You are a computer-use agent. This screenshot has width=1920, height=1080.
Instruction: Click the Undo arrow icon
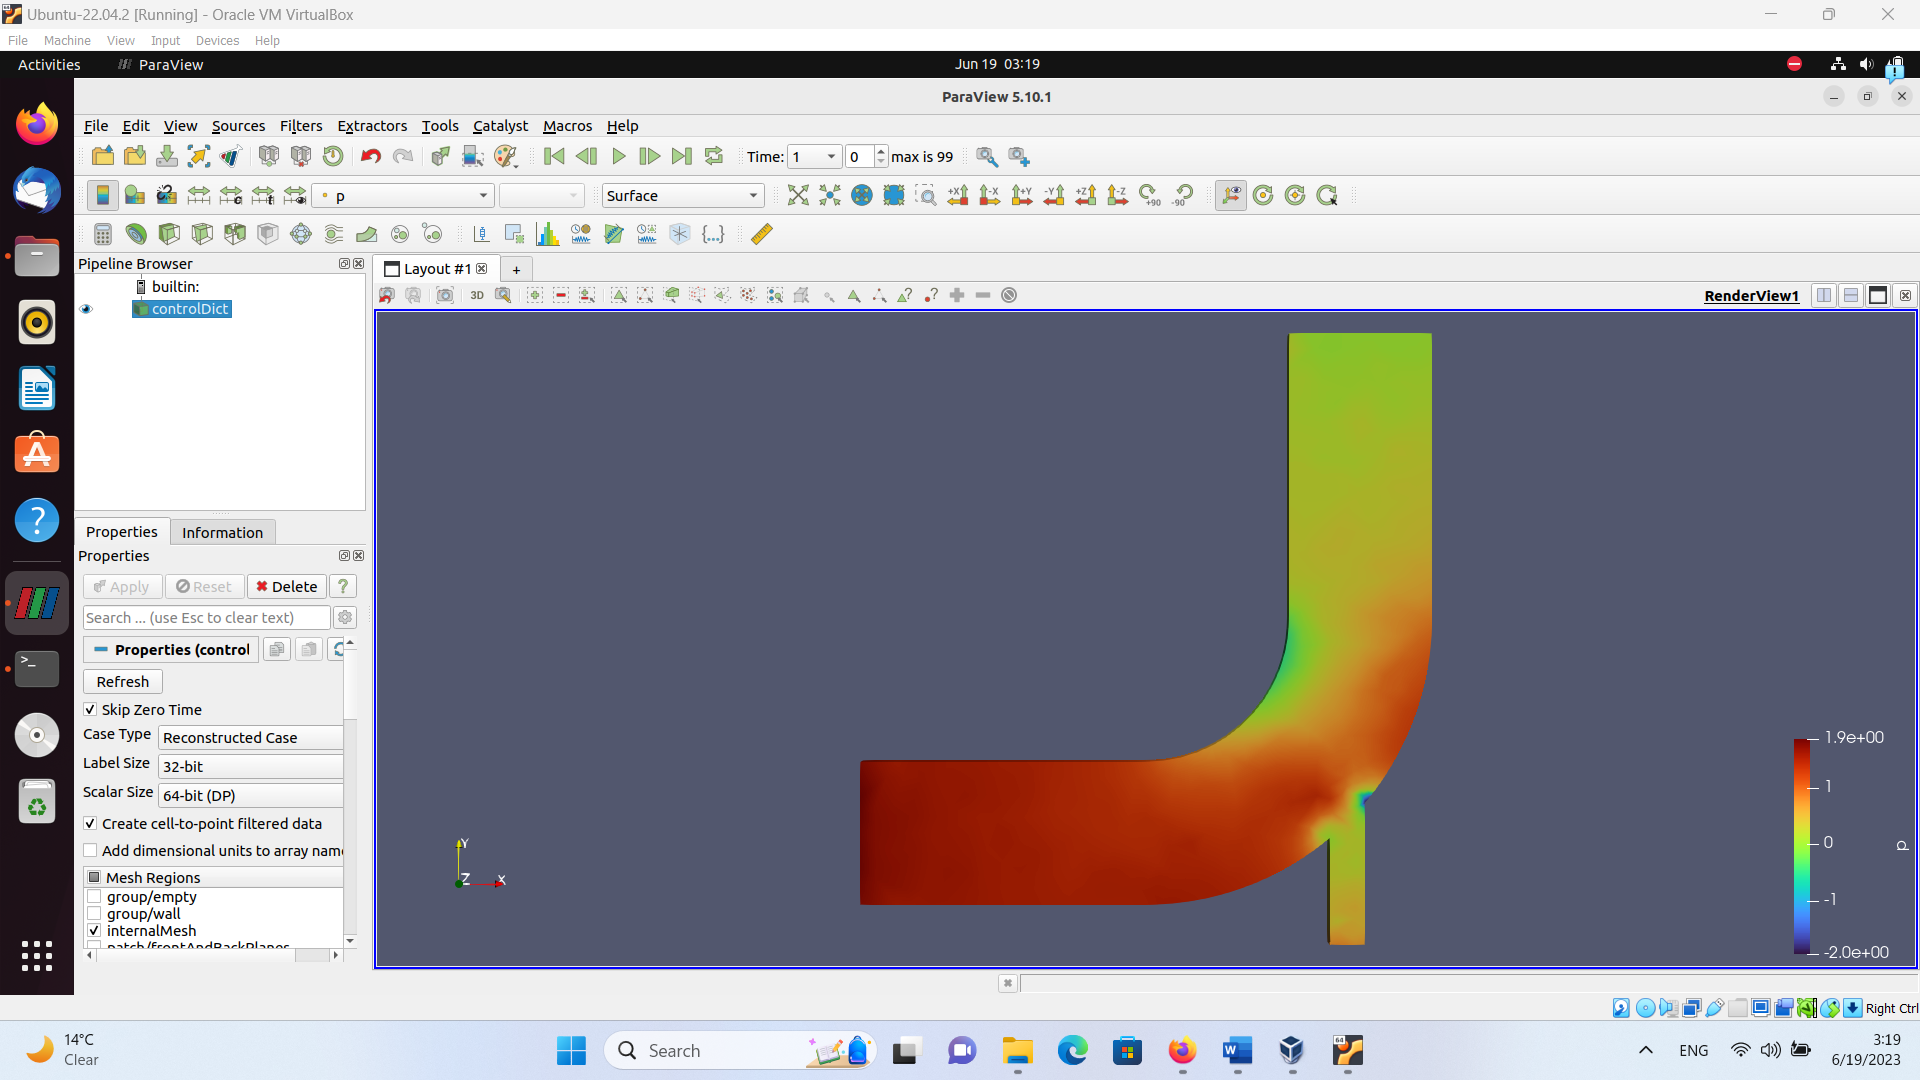(x=371, y=156)
